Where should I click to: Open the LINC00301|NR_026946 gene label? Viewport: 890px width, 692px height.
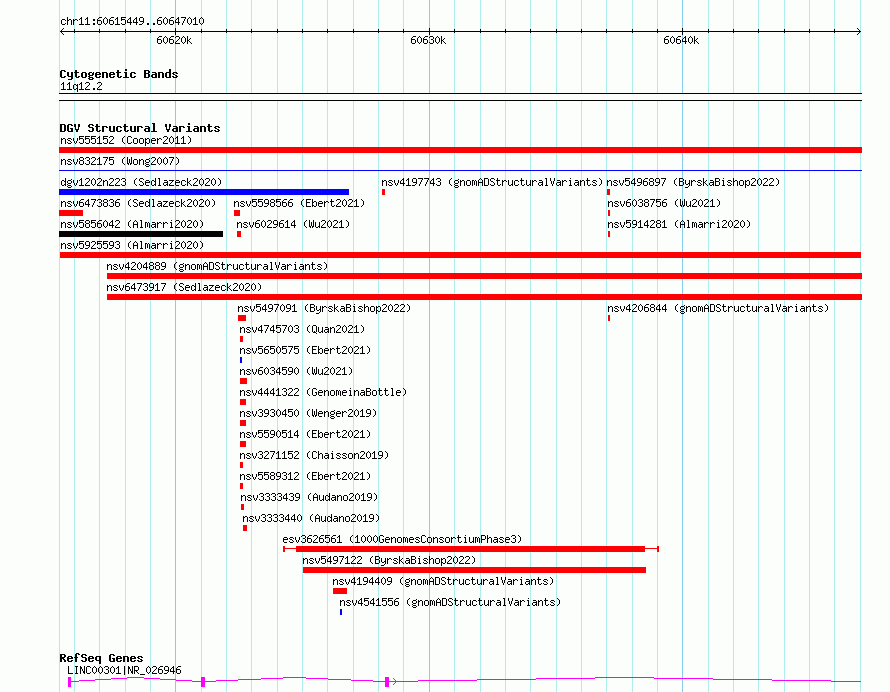pyautogui.click(x=124, y=670)
